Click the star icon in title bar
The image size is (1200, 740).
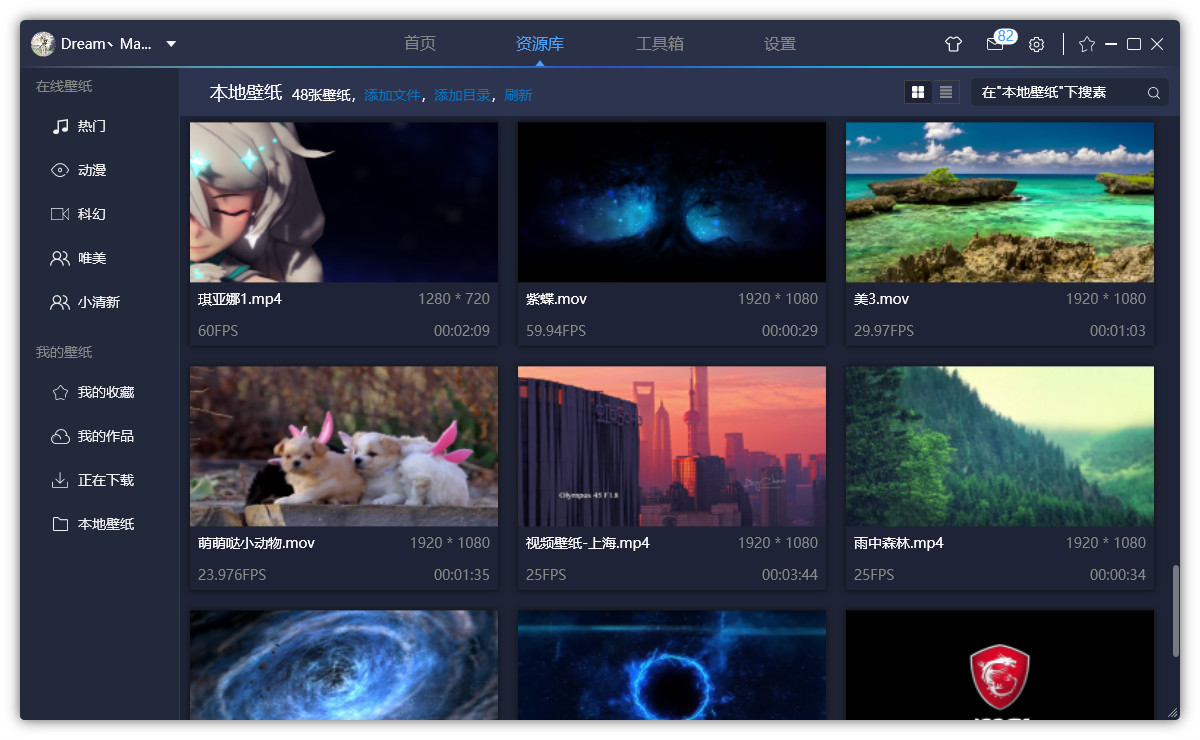coord(1087,44)
